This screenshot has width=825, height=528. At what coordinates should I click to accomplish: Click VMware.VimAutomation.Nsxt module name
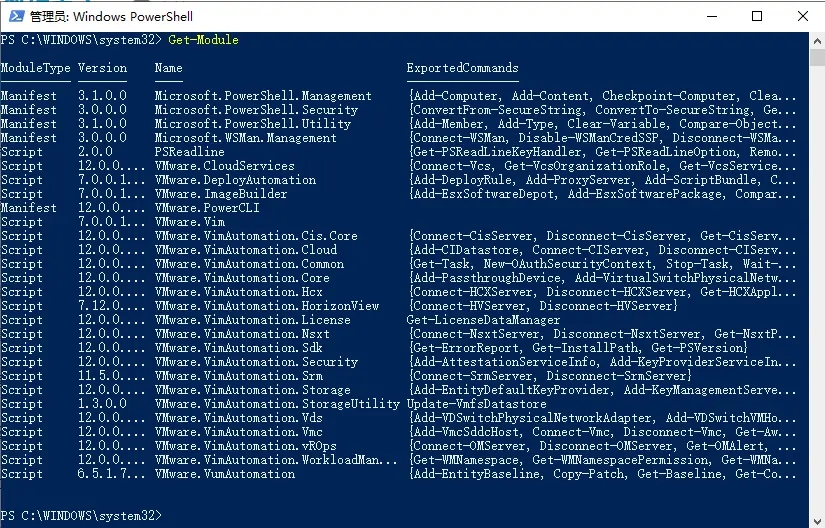[x=242, y=334]
